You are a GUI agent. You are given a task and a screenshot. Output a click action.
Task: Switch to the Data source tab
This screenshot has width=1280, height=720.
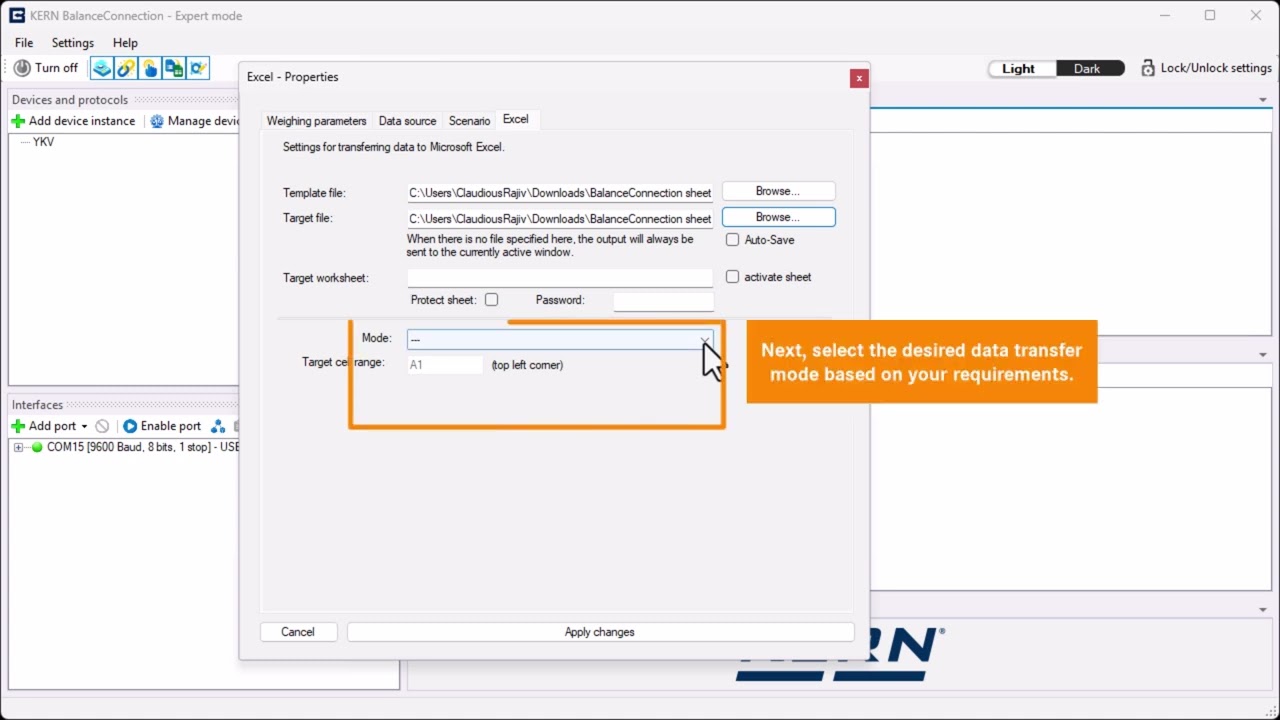[407, 121]
